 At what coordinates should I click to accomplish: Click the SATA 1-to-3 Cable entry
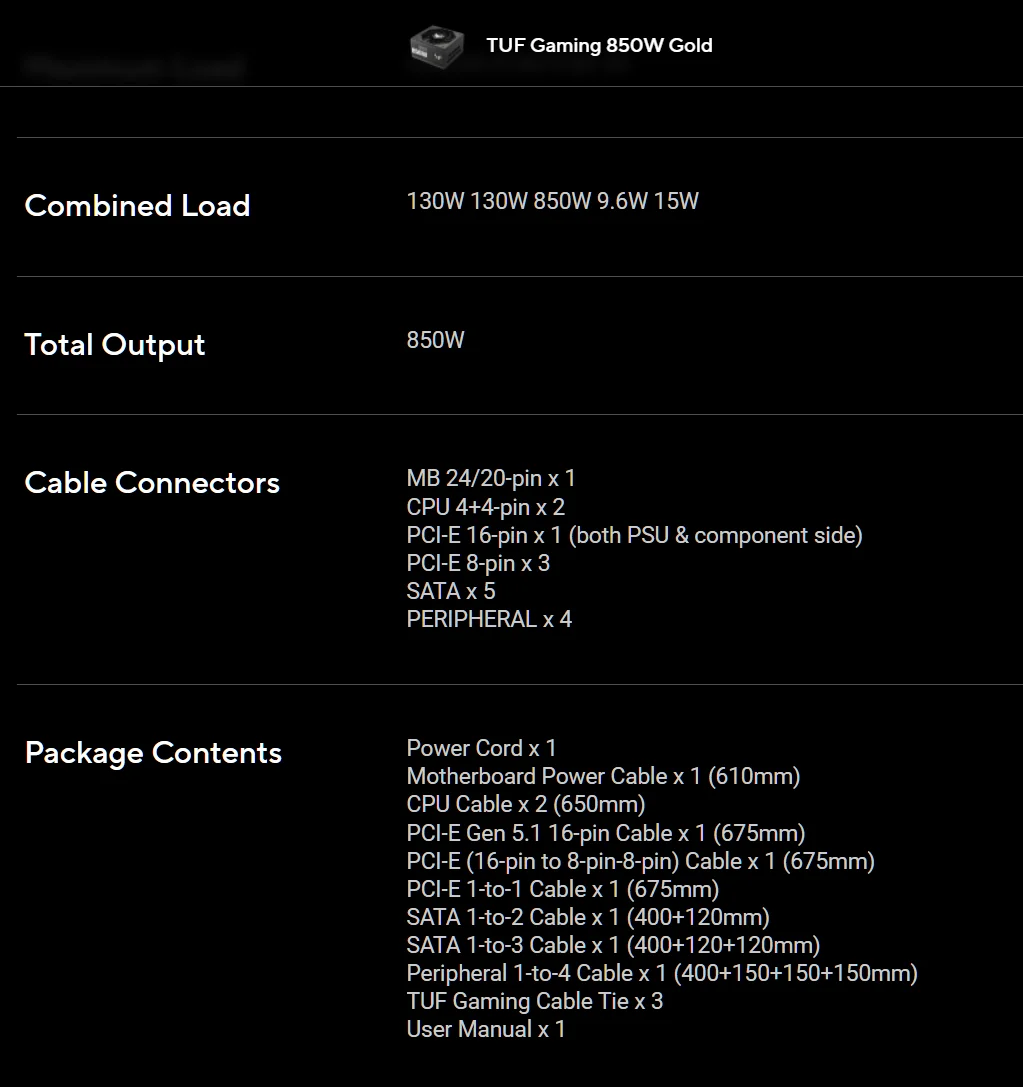[x=613, y=944]
